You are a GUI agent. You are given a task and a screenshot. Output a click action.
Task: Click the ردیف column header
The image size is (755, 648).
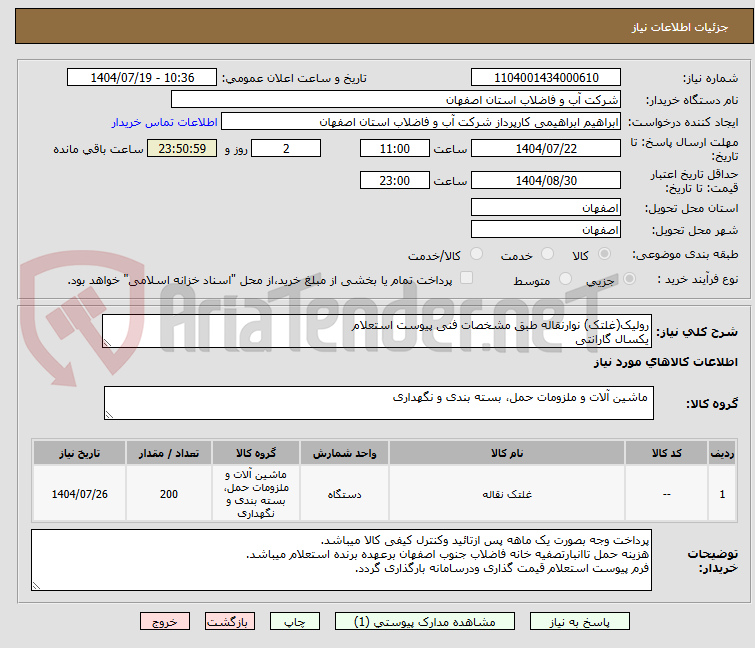722,453
